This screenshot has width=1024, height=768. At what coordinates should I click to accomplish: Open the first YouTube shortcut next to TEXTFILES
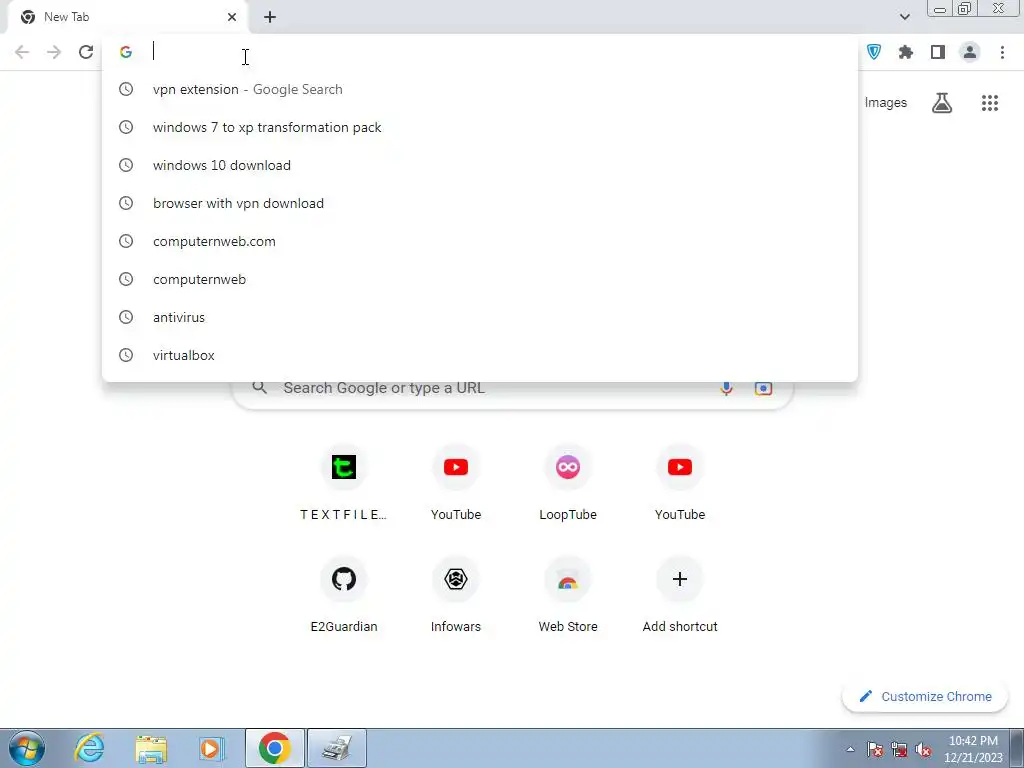tap(456, 484)
